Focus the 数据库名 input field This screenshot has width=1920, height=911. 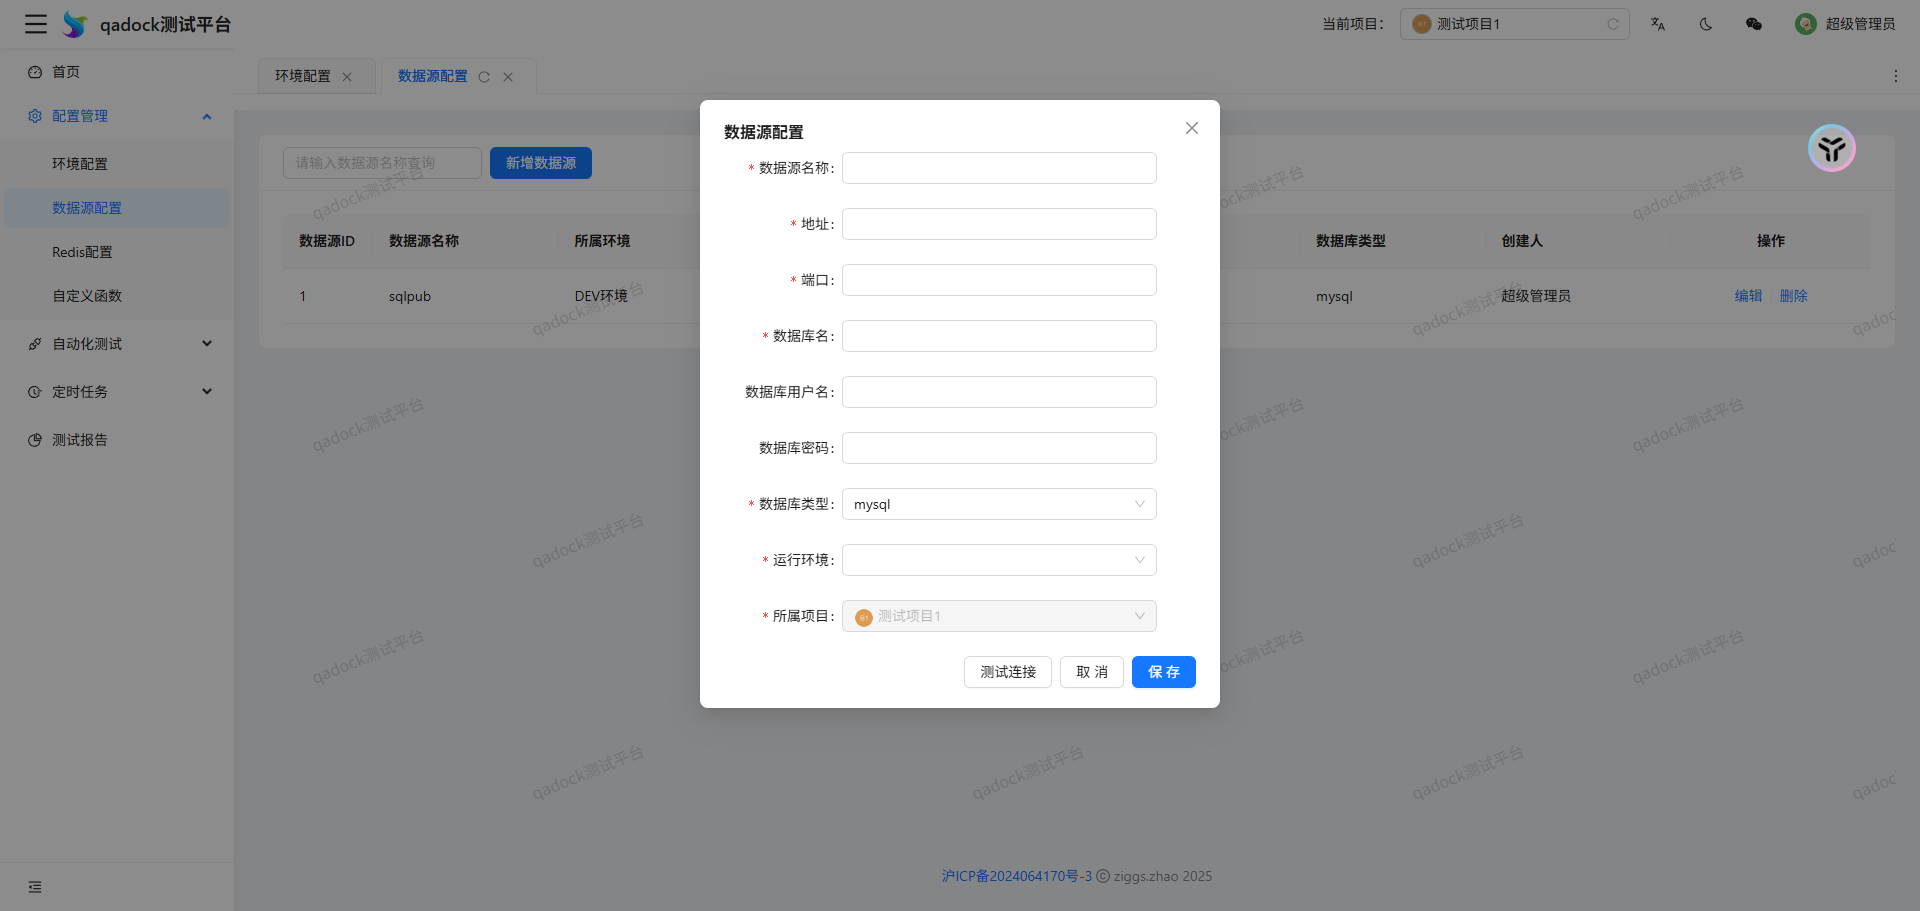coord(999,336)
